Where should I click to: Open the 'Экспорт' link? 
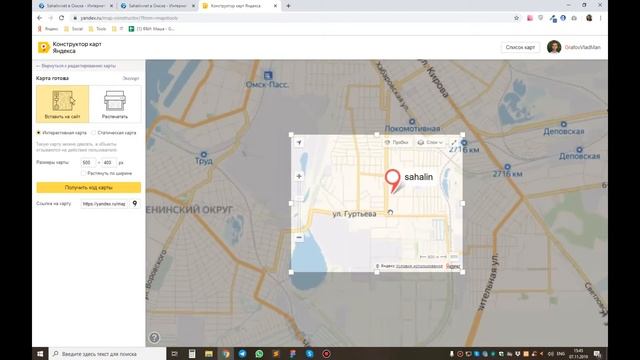131,78
